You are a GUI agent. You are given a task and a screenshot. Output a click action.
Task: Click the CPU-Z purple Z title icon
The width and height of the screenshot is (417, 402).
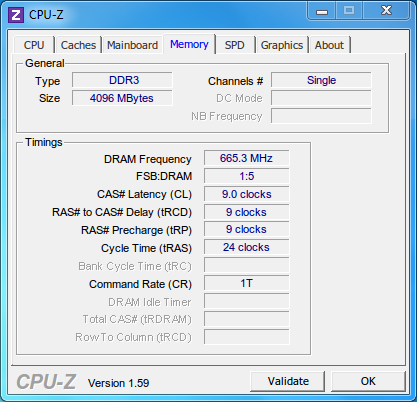[x=16, y=15]
